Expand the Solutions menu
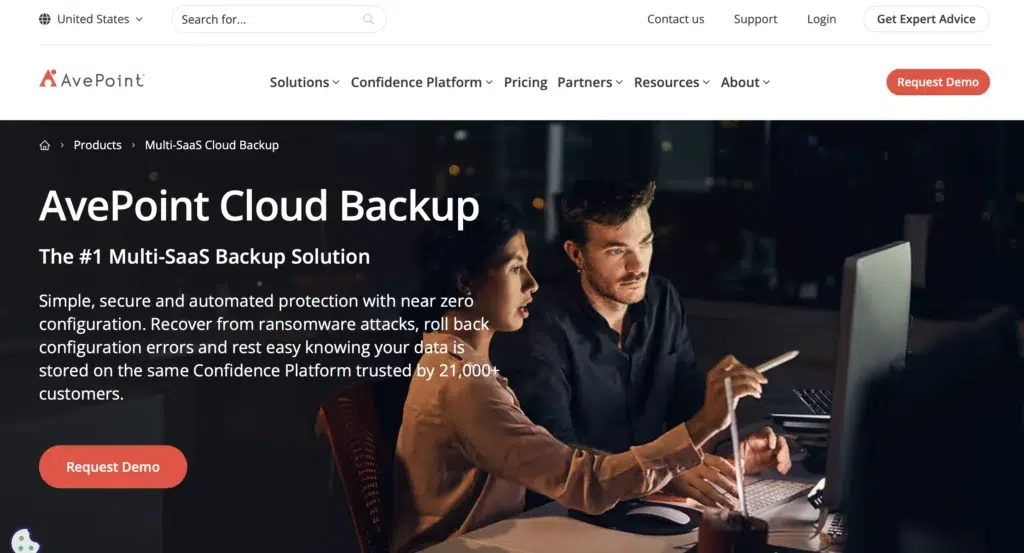The image size is (1024, 553). [304, 82]
